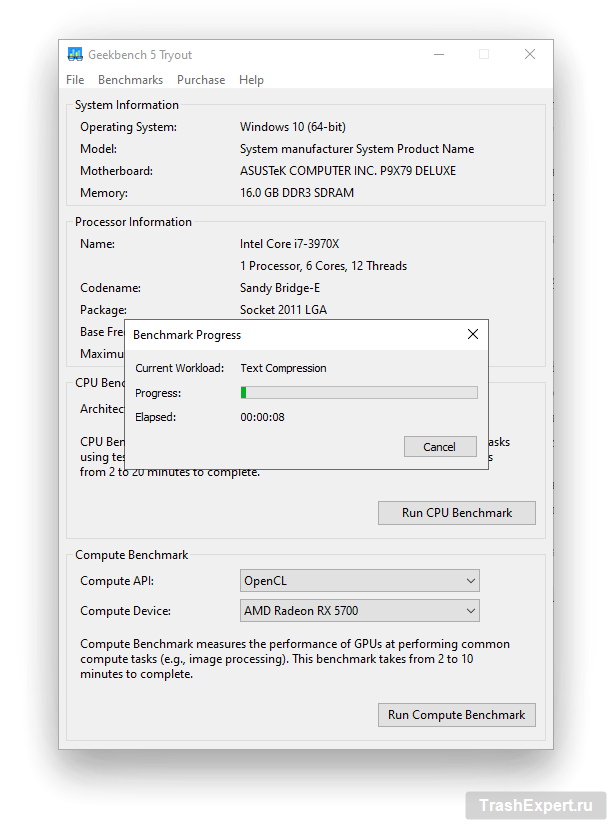Select '1 Processor, 6 Cores, 12 Threads' text
Viewport: 612px width, 825px height.
pos(323,266)
